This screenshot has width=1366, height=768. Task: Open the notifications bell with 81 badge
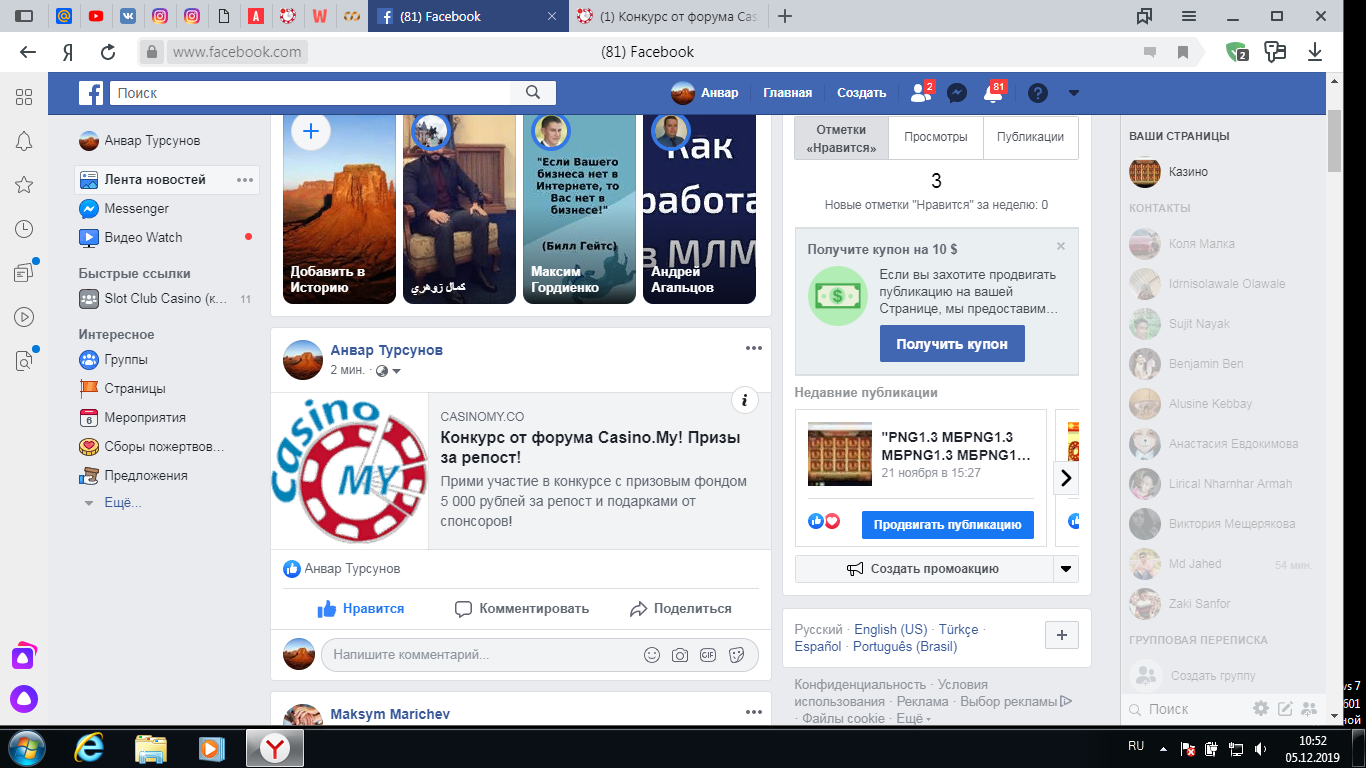click(993, 93)
